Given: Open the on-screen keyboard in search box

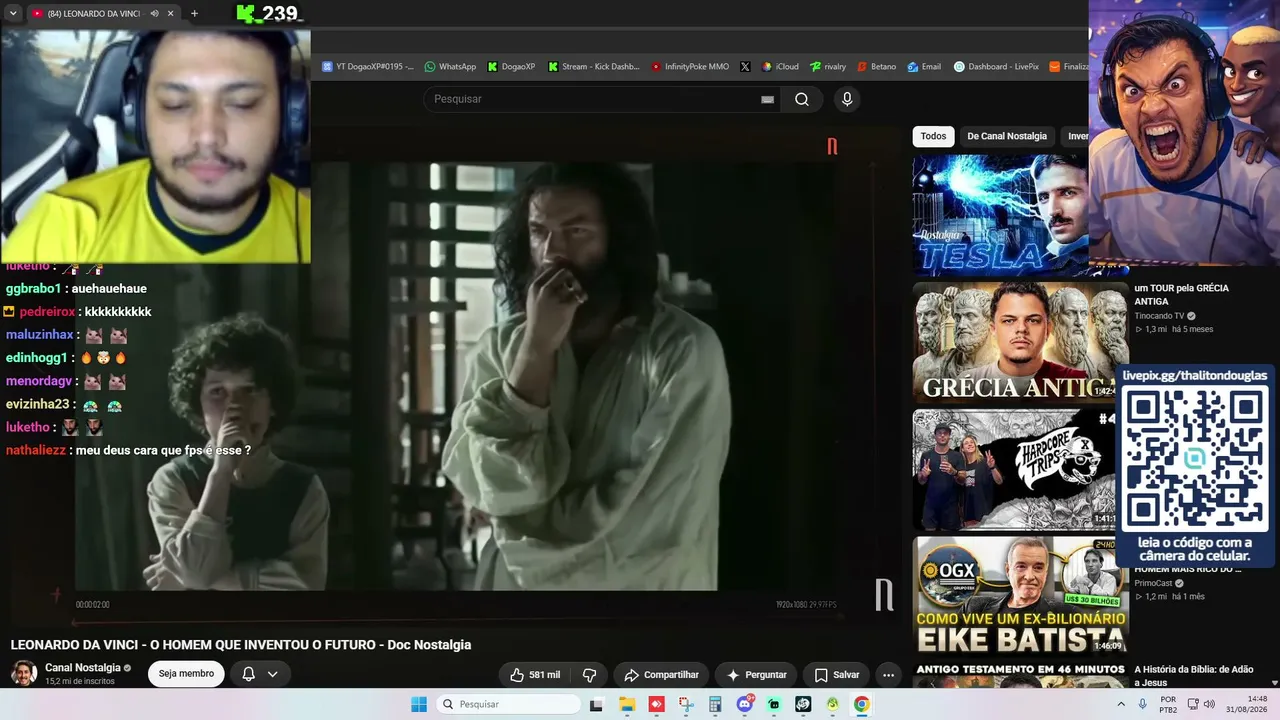Looking at the screenshot, I should tap(768, 99).
